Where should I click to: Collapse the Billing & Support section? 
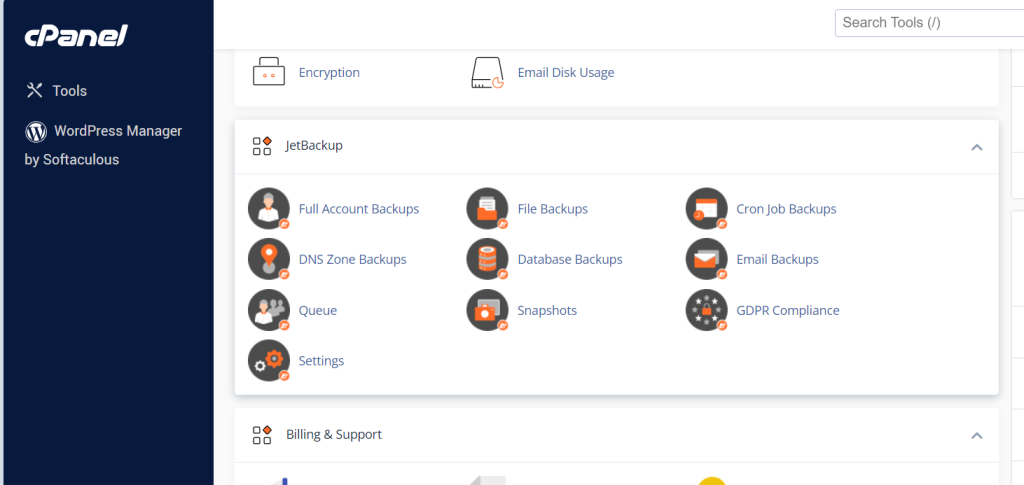(977, 435)
